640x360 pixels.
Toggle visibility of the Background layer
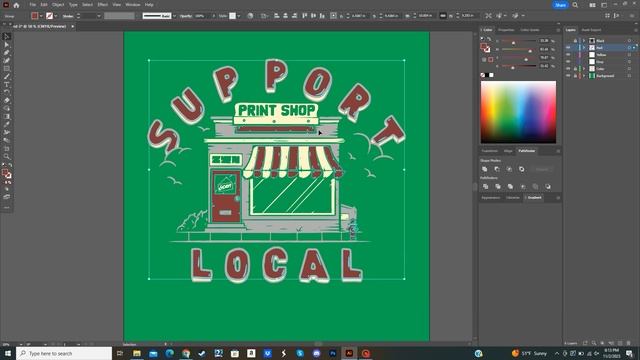pos(568,76)
